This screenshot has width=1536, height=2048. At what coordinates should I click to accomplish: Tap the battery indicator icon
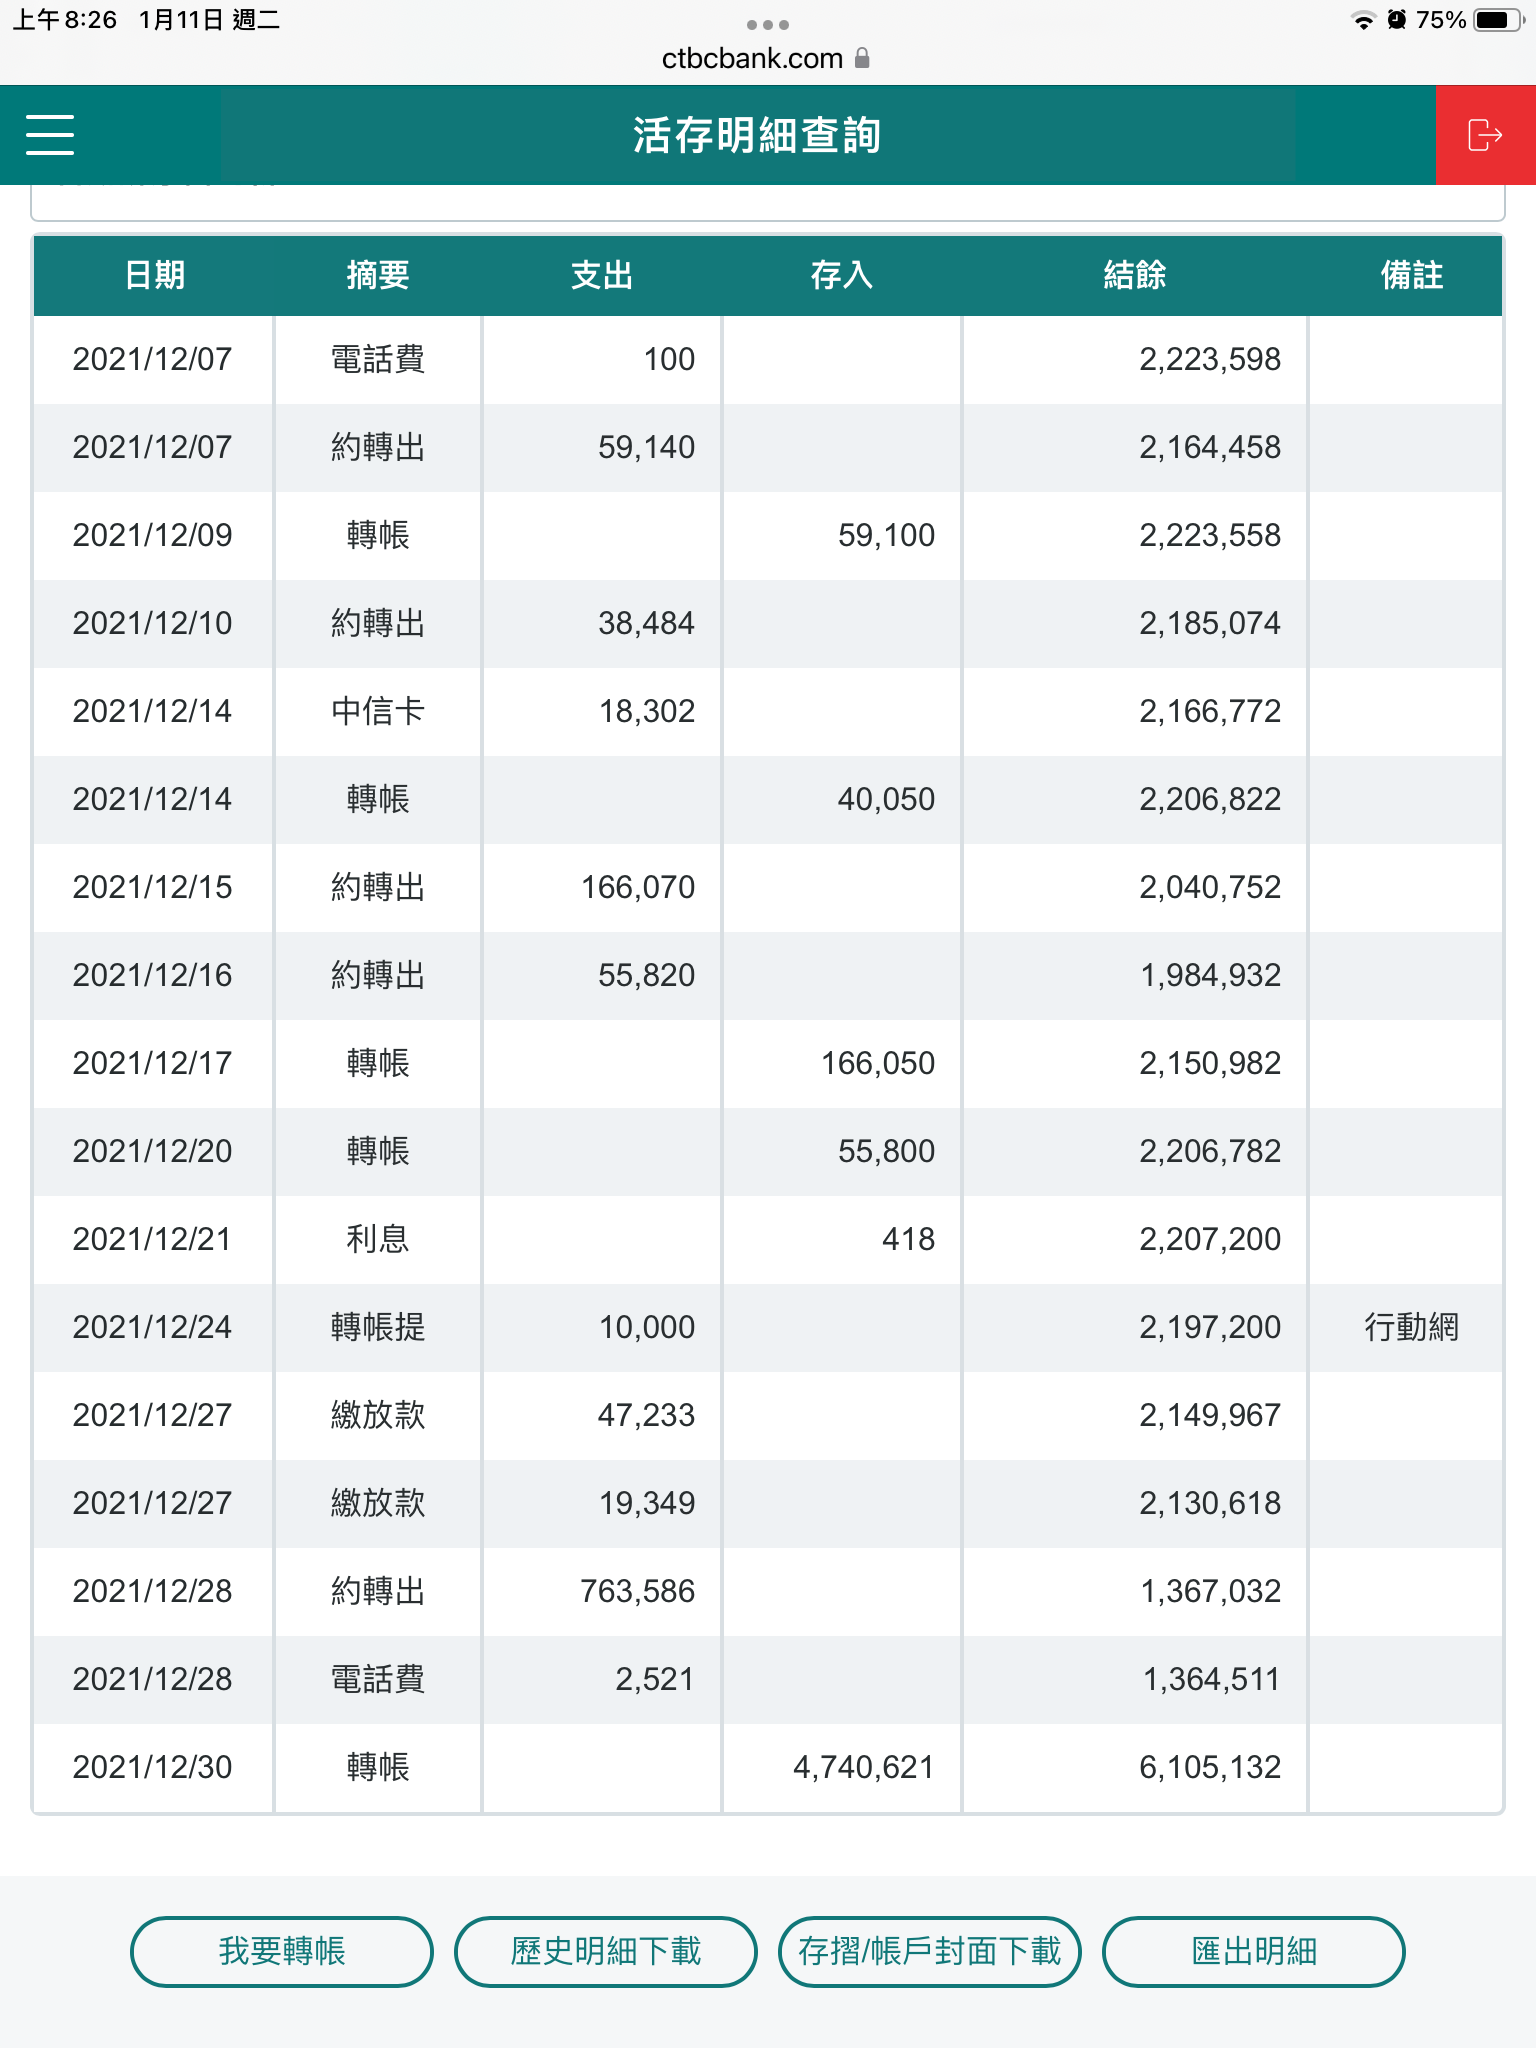[1498, 20]
